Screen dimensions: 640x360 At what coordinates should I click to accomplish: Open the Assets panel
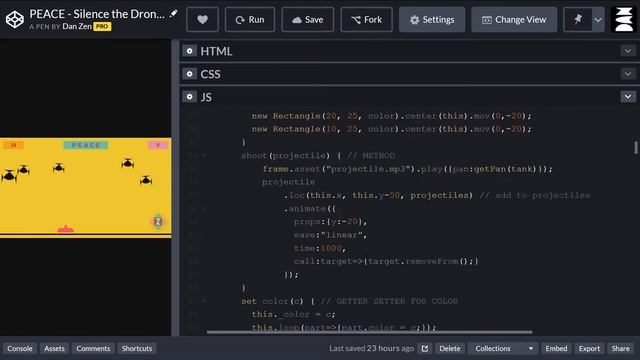point(54,349)
